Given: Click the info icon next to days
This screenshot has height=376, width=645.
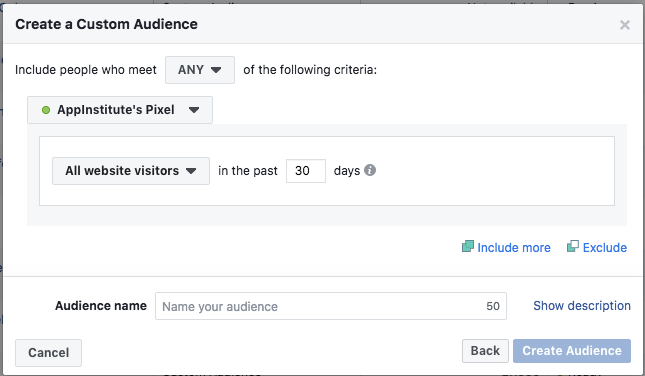Looking at the screenshot, I should coord(370,170).
